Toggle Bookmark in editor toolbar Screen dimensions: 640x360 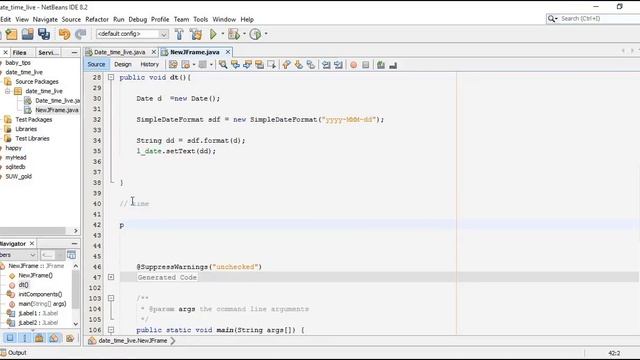[x=311, y=65]
